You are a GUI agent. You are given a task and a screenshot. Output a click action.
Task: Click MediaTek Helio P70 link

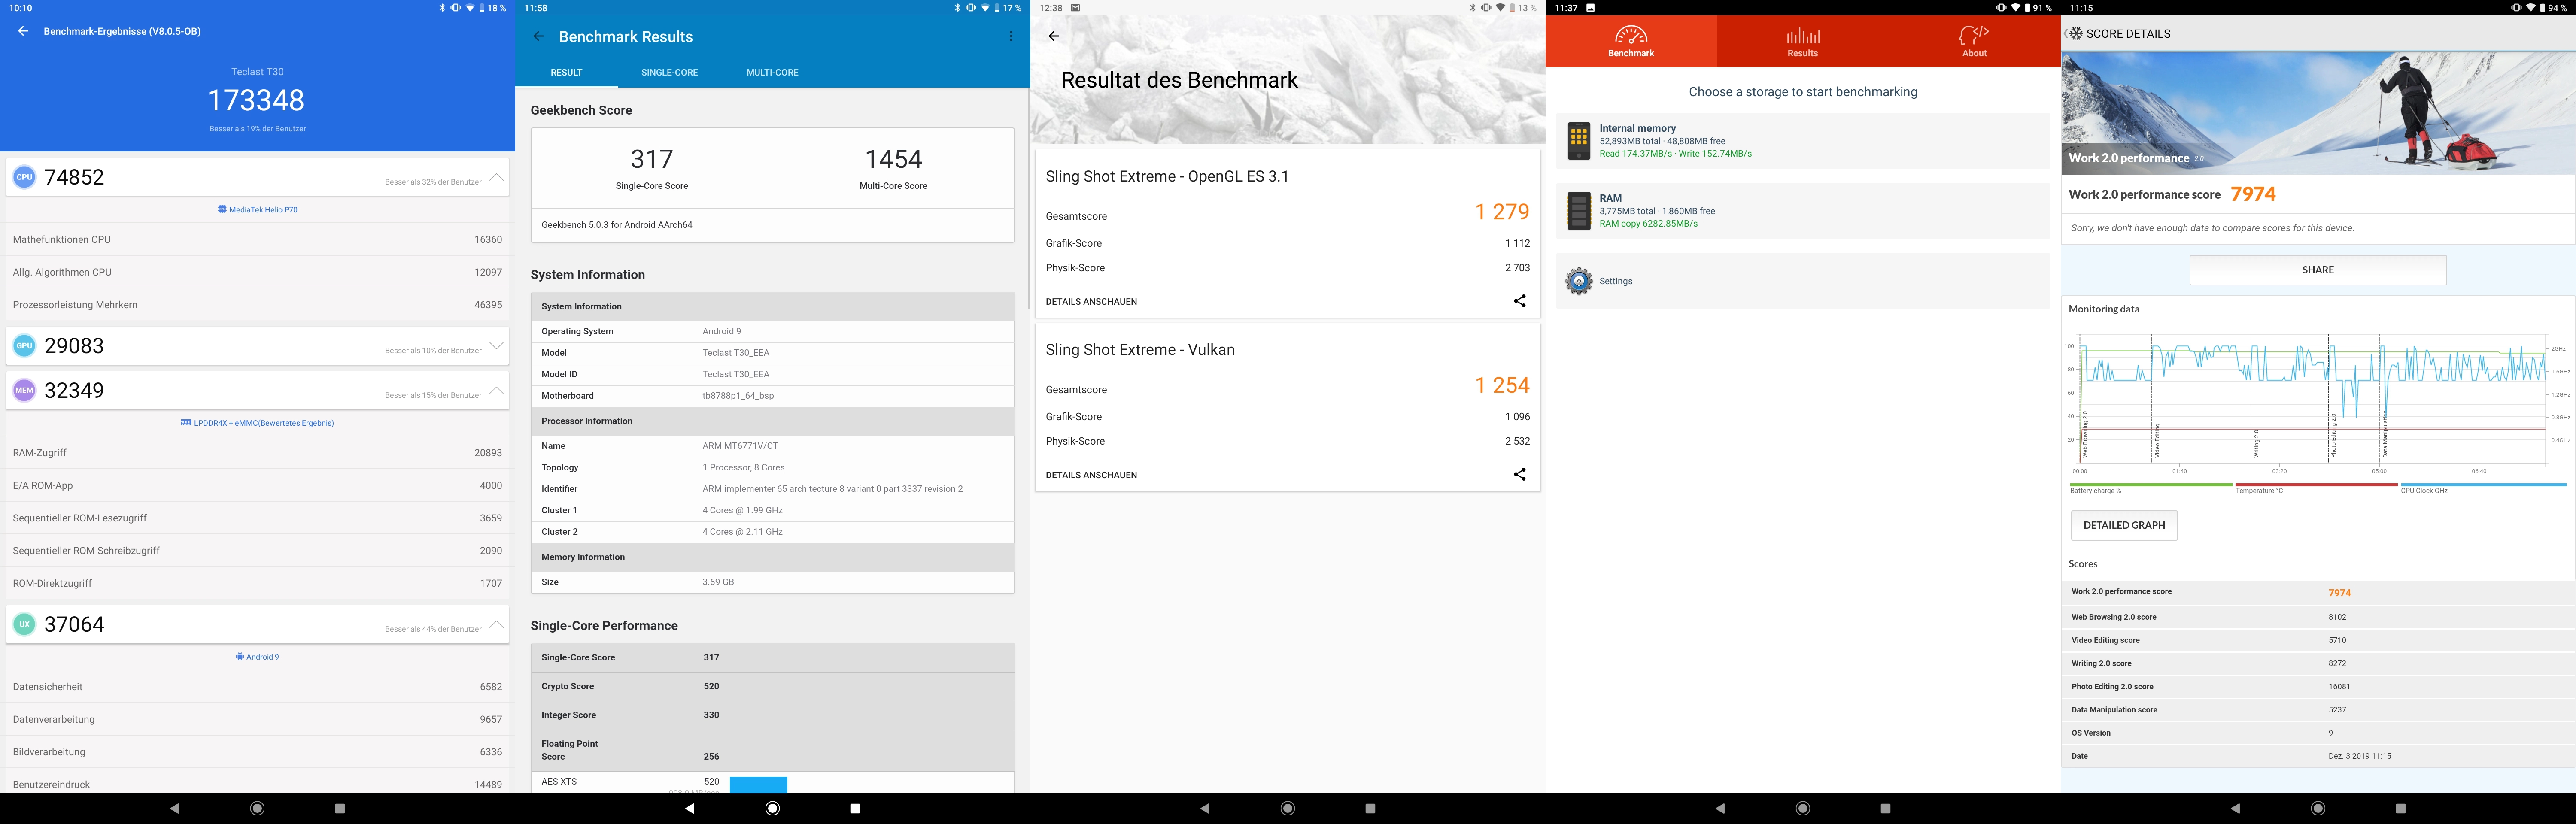(x=258, y=210)
